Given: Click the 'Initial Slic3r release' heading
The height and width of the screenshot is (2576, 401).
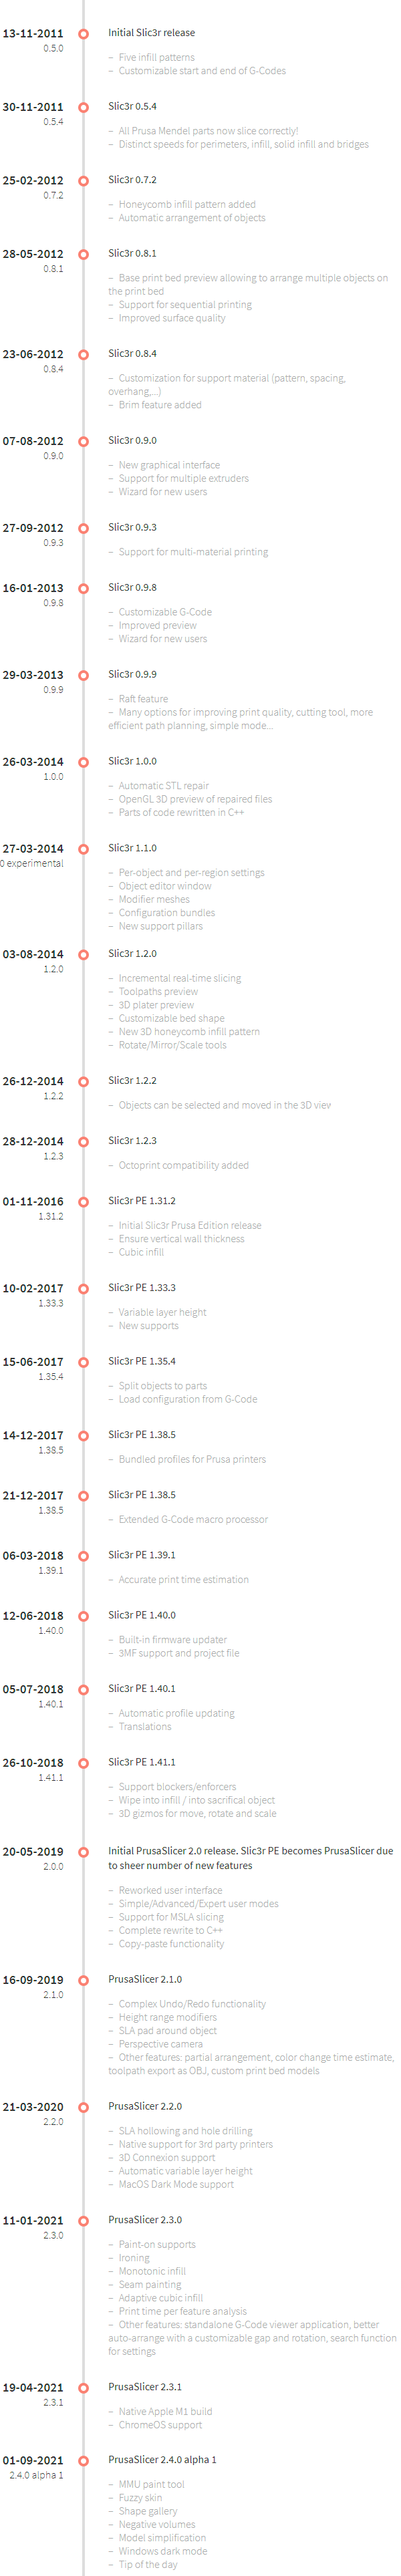Looking at the screenshot, I should pos(152,33).
